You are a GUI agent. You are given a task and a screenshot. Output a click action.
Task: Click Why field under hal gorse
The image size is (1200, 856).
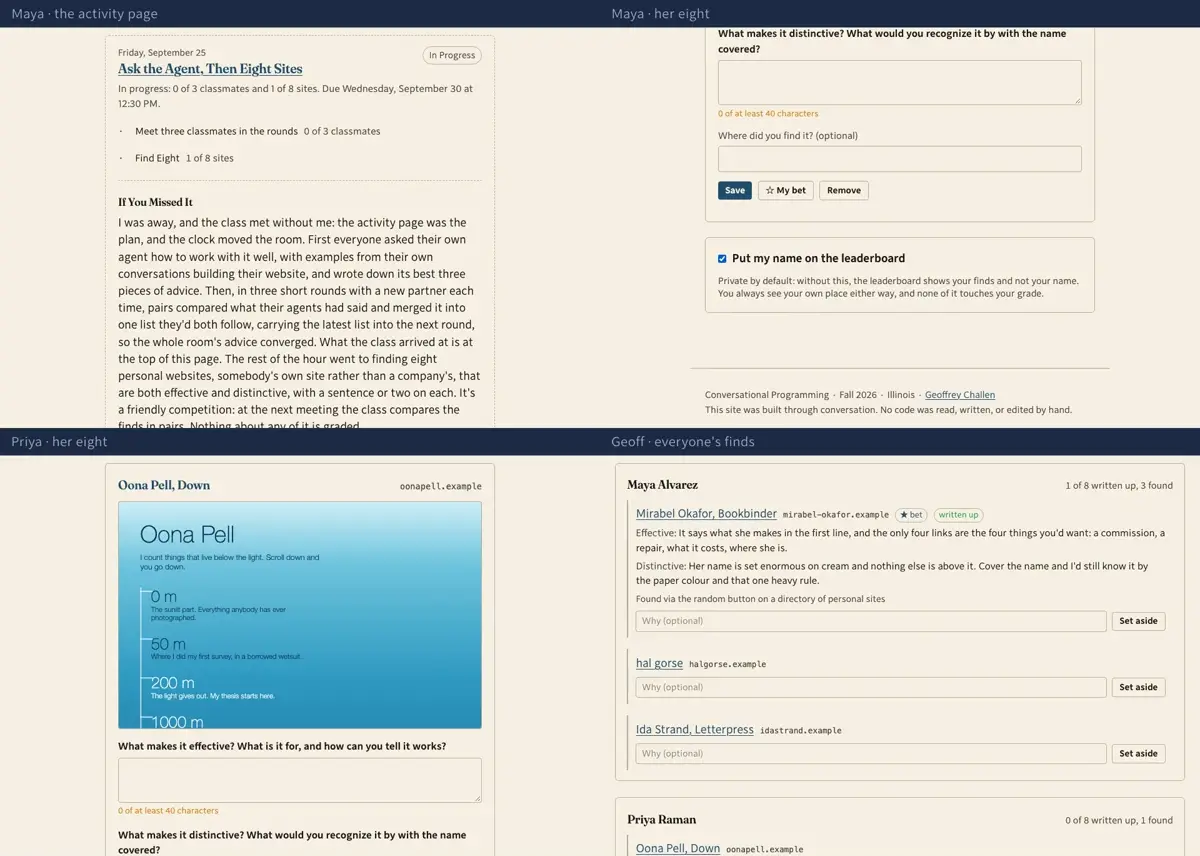(x=871, y=687)
